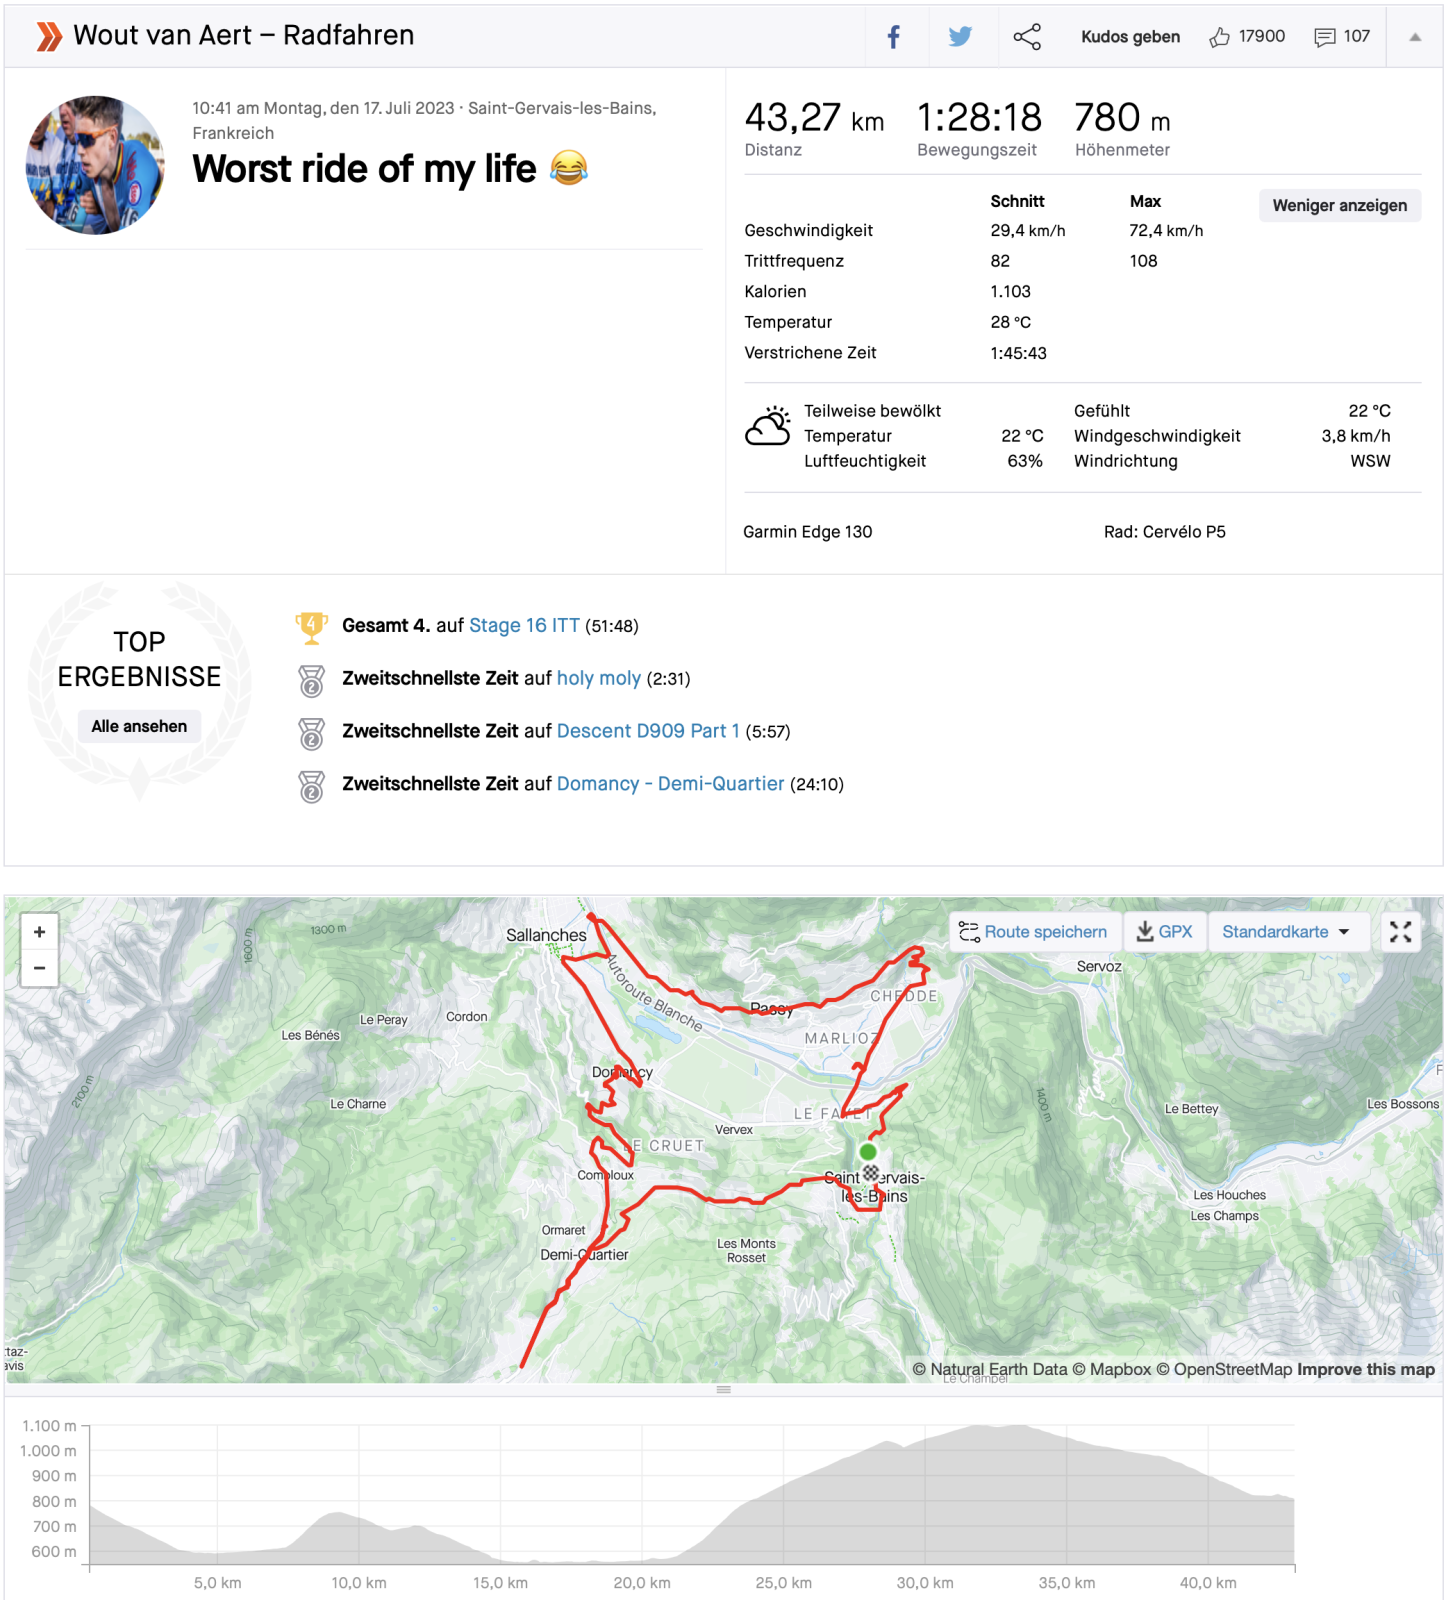Click the Strava chevron logo

48,36
